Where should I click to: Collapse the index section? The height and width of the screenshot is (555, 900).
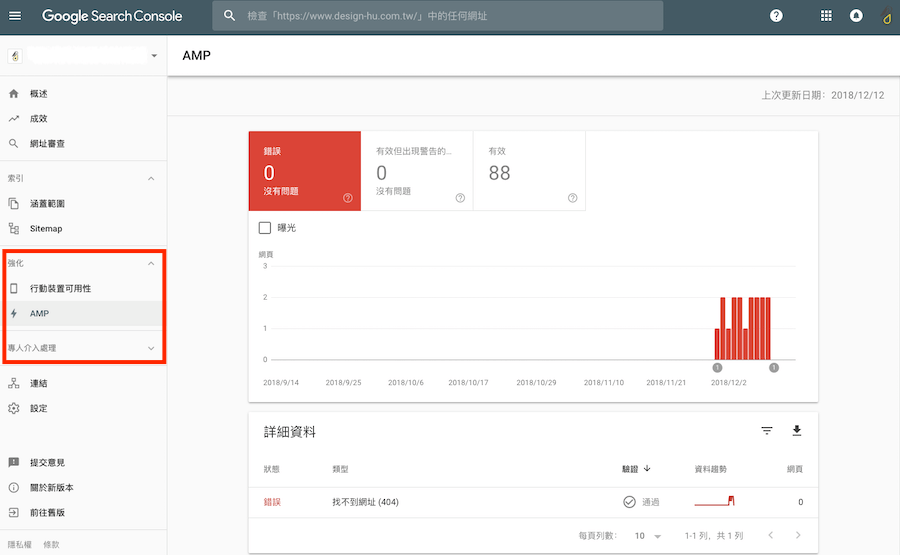point(151,179)
